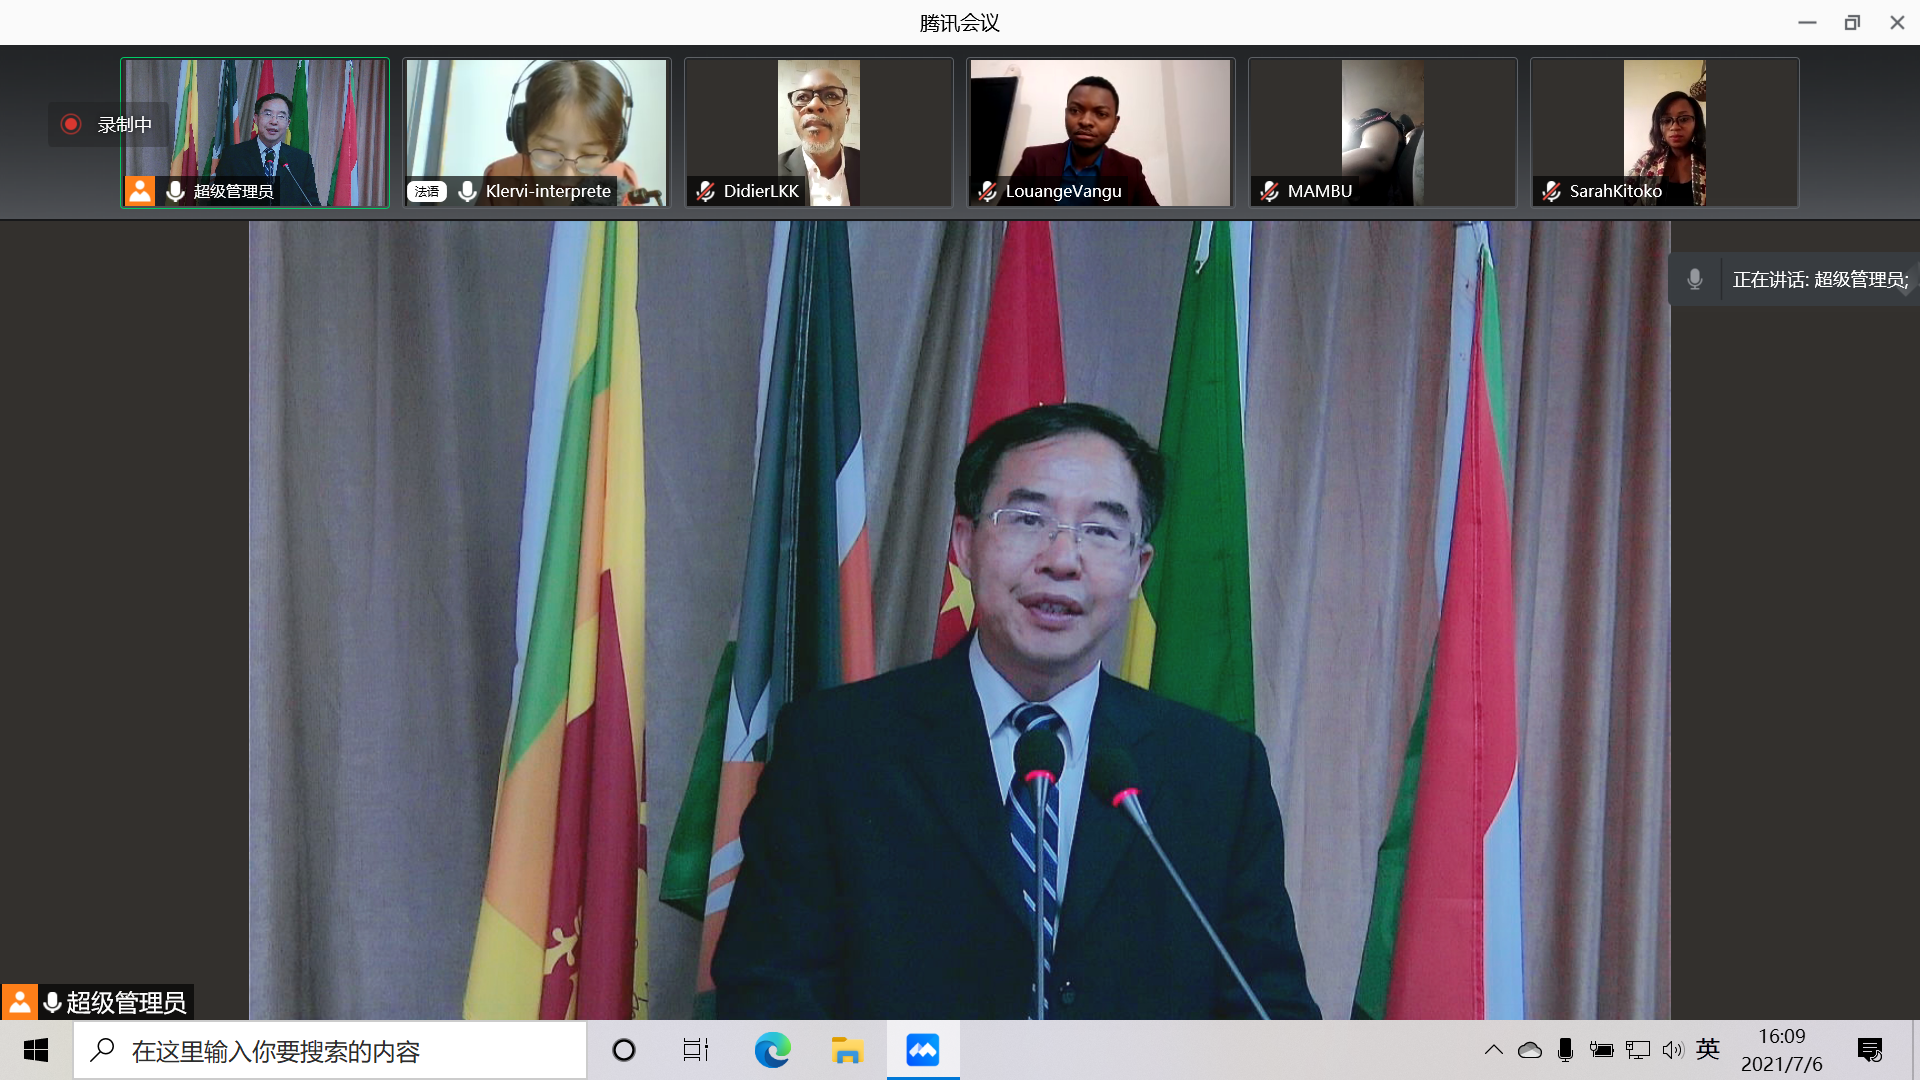Viewport: 1920px width, 1080px height.
Task: Open the Windows Start menu
Action: coord(36,1050)
